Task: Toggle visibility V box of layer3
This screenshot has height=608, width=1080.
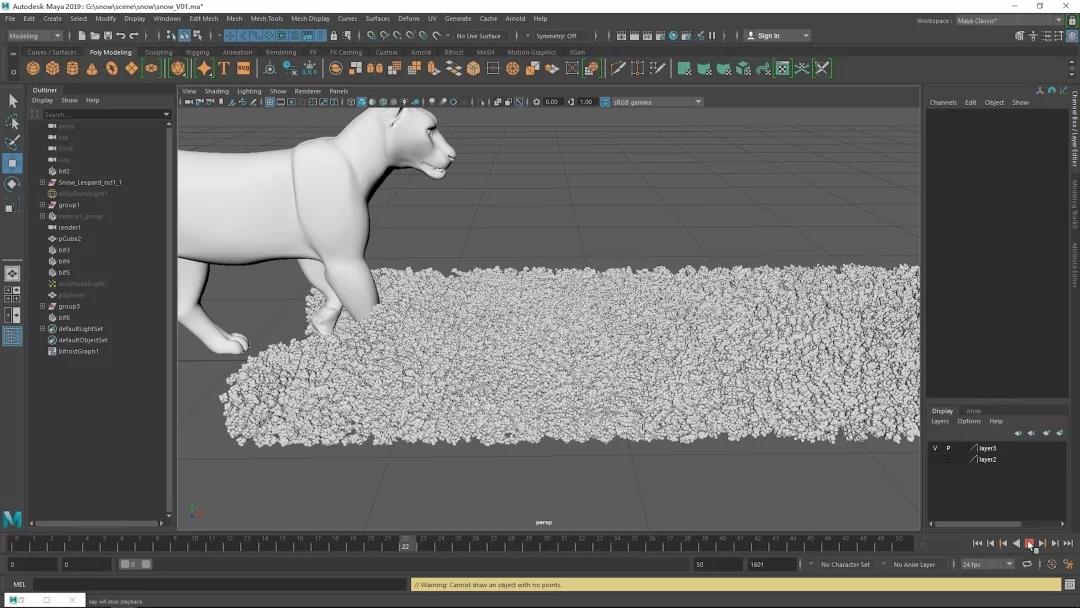Action: (935, 448)
